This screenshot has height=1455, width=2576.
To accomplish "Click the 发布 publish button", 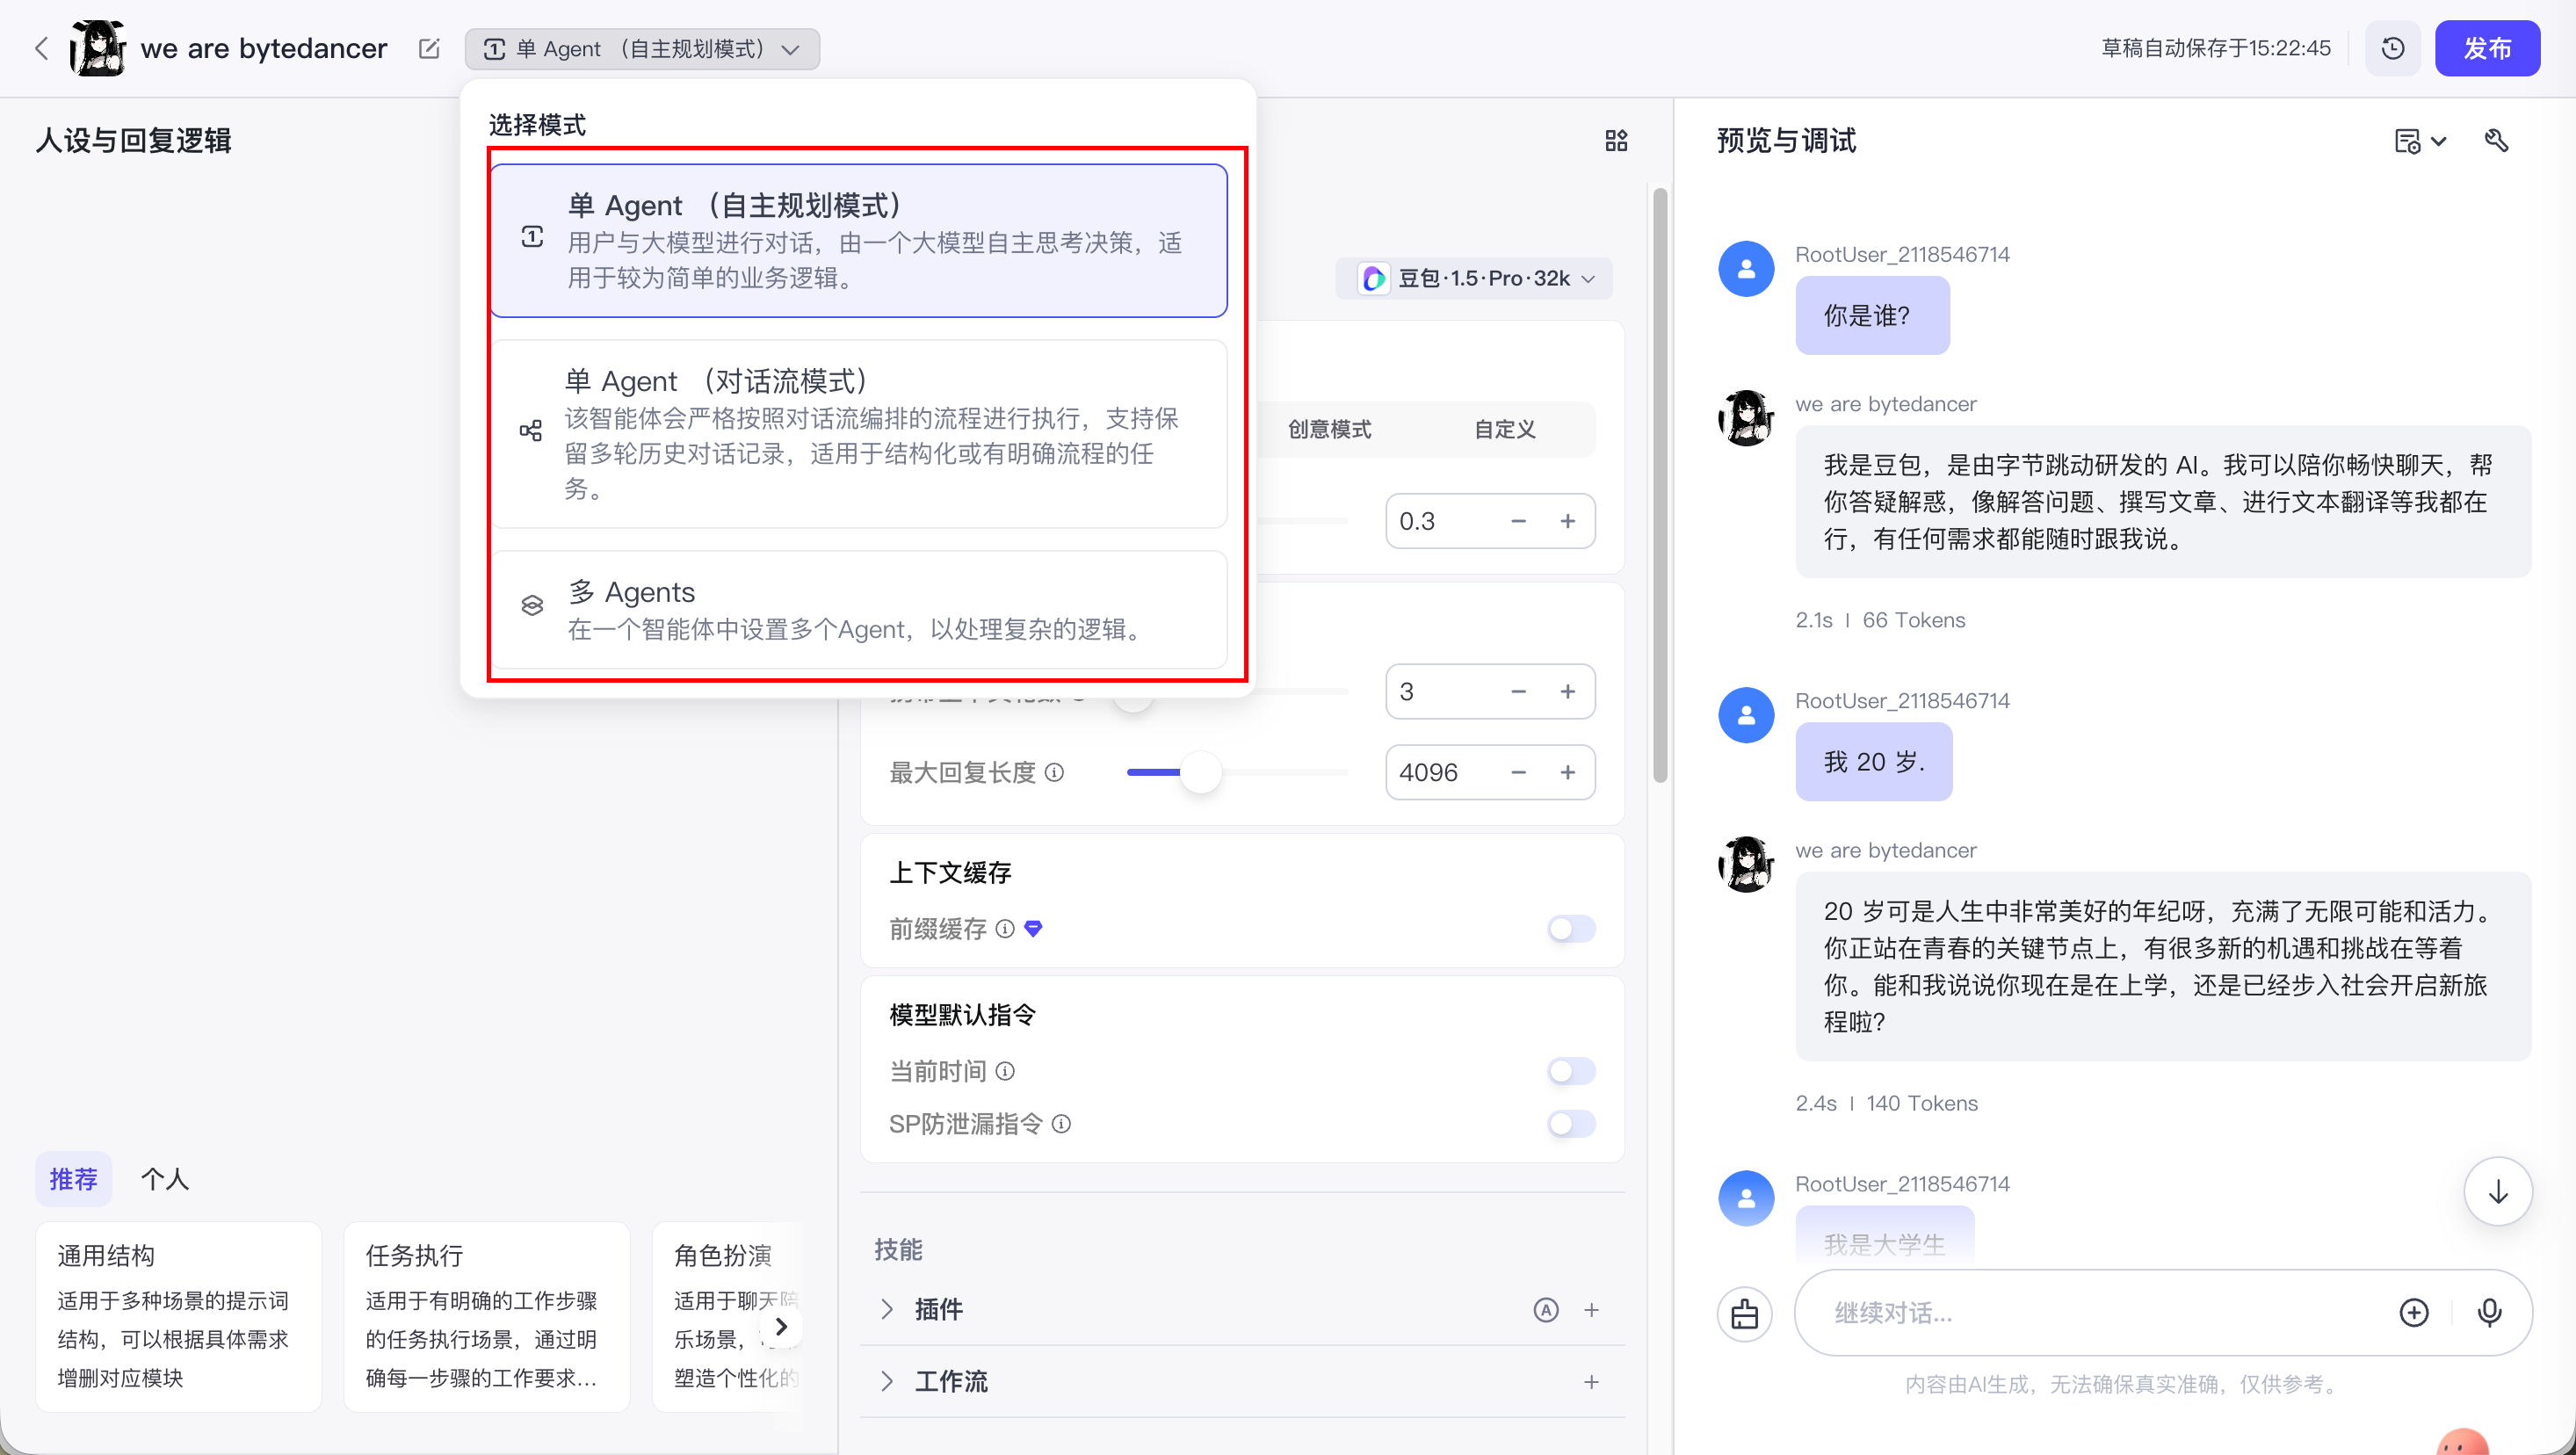I will (x=2486, y=49).
